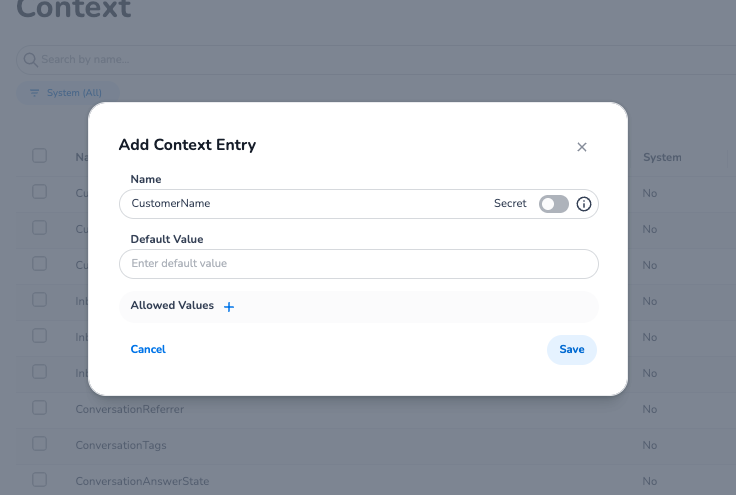Click the Allowed Values section label
Screen dimensions: 736x495
click(172, 306)
